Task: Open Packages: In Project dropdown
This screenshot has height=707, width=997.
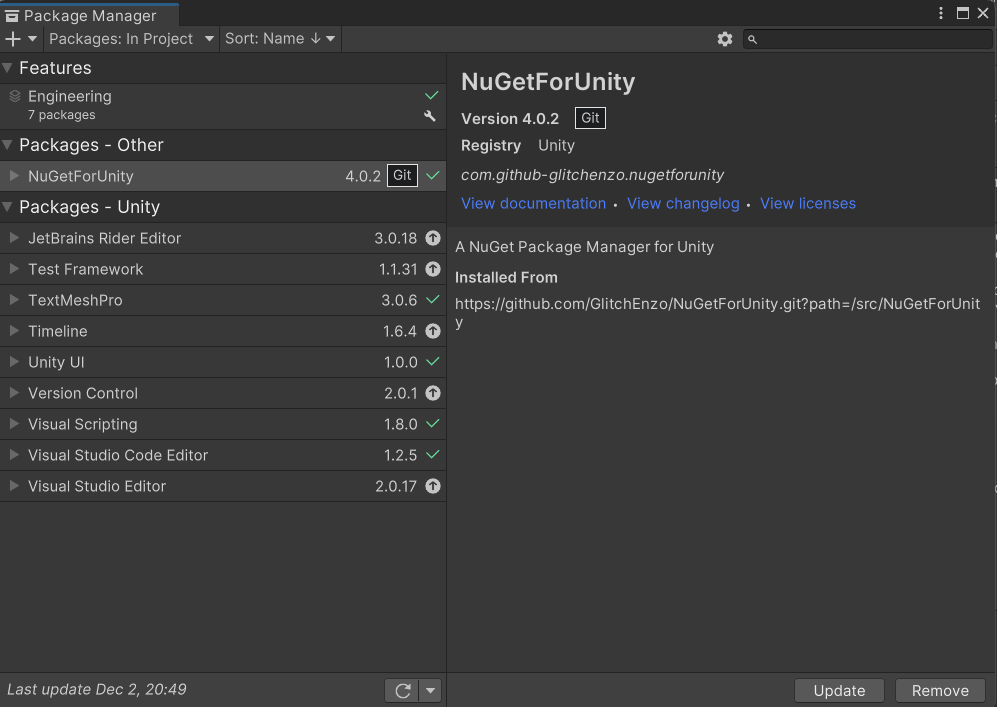Action: tap(131, 39)
